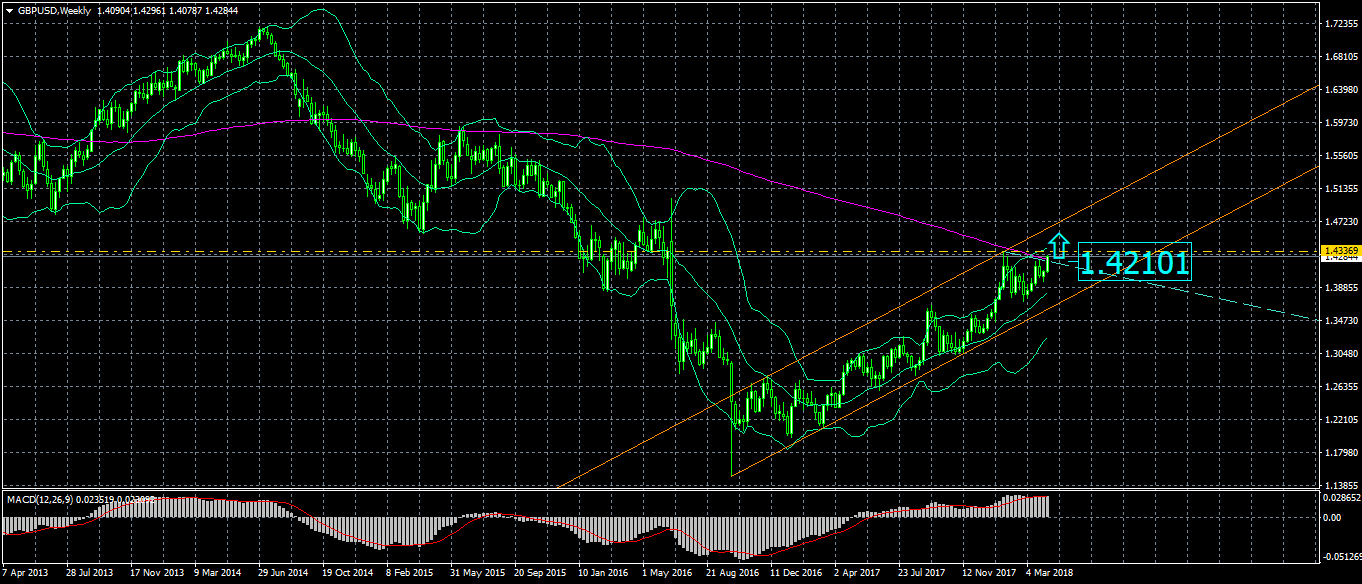Click the 1.47230 level on price axis
Viewport: 1362px width, 584px height.
tap(1339, 221)
